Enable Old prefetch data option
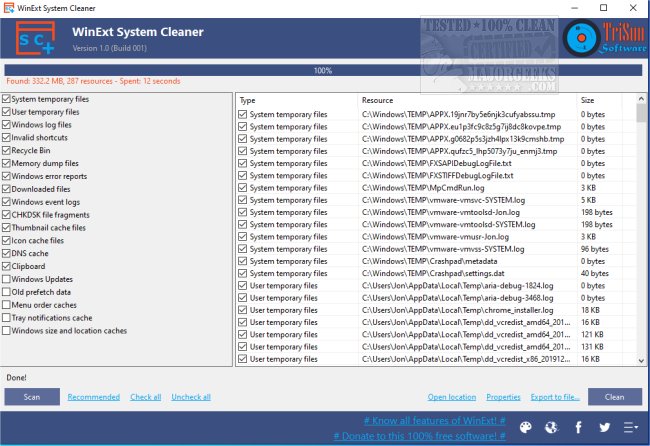The image size is (650, 446). point(6,292)
